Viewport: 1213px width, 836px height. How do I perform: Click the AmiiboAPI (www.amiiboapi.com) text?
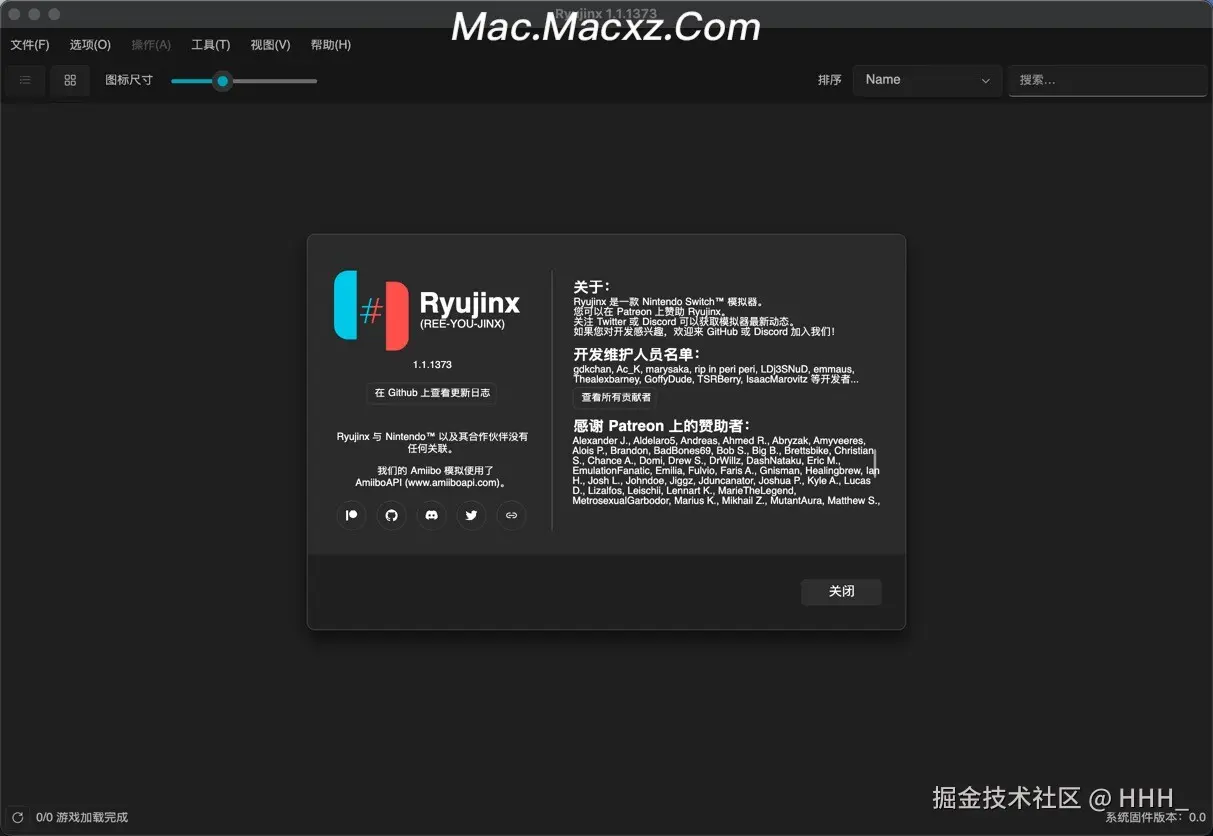[x=430, y=482]
